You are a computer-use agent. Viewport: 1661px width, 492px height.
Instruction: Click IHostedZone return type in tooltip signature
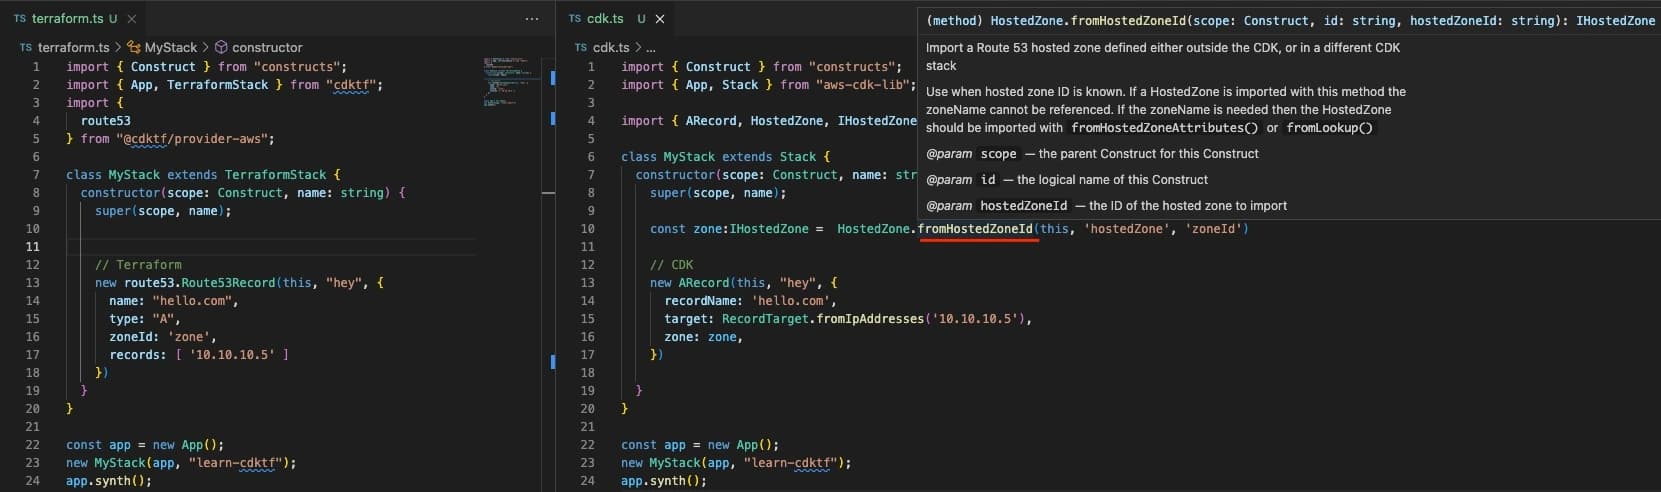click(x=1615, y=20)
